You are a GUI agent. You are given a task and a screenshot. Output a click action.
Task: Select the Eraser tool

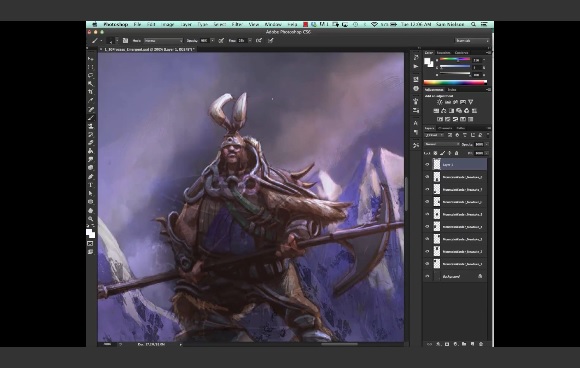[x=90, y=143]
